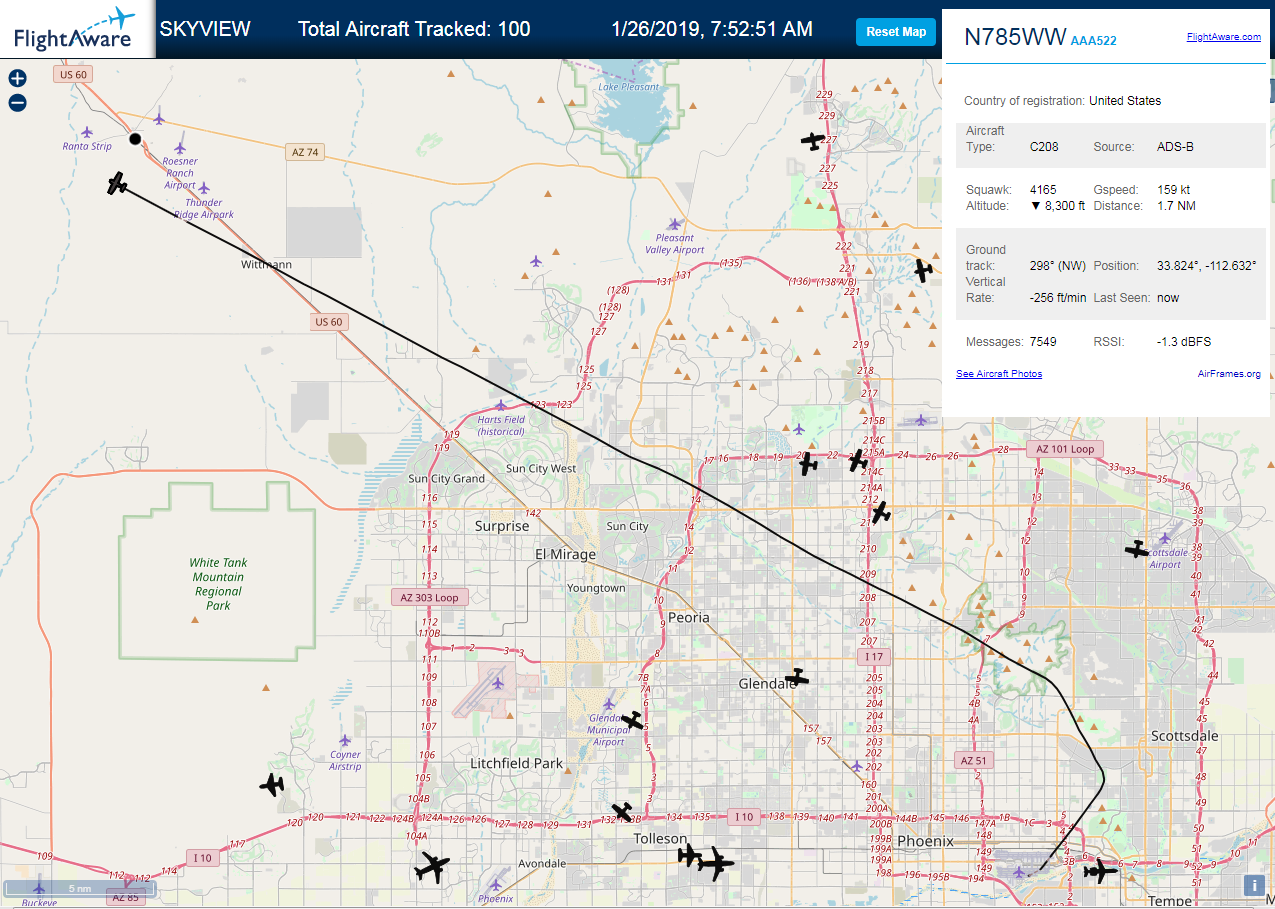This screenshot has height=909, width=1275.
Task: Click the White Tank Mountain Regional Park label
Action: (219, 584)
